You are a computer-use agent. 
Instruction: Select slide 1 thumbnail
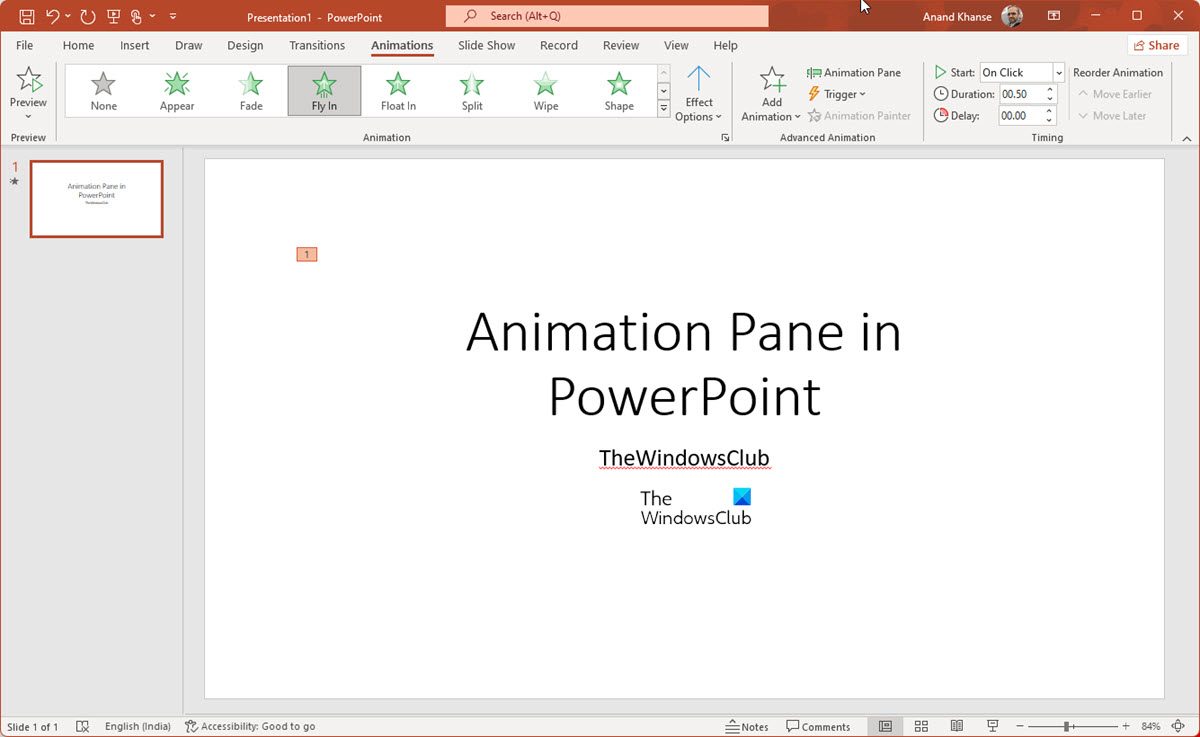[x=96, y=199]
